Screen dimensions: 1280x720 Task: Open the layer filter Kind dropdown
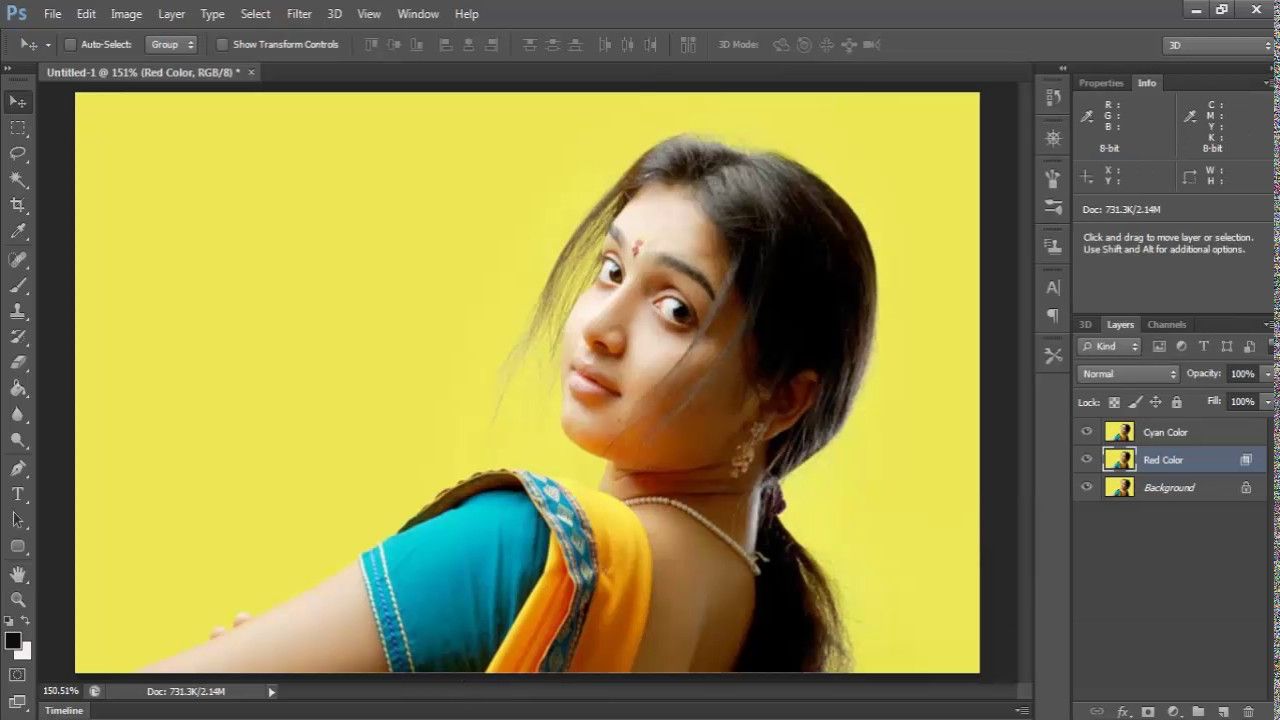(x=1109, y=346)
